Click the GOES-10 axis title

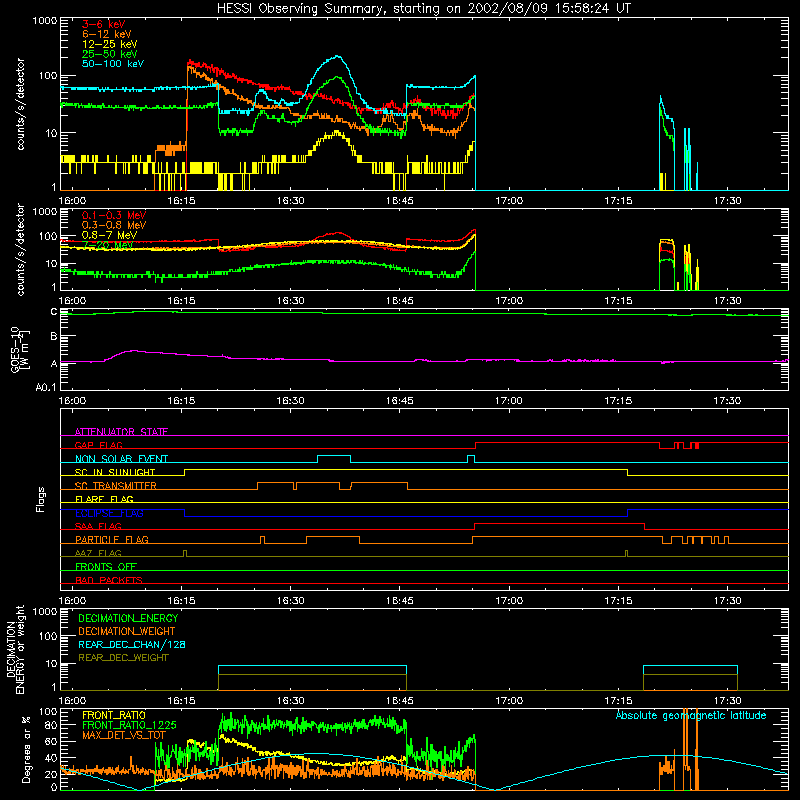point(20,349)
